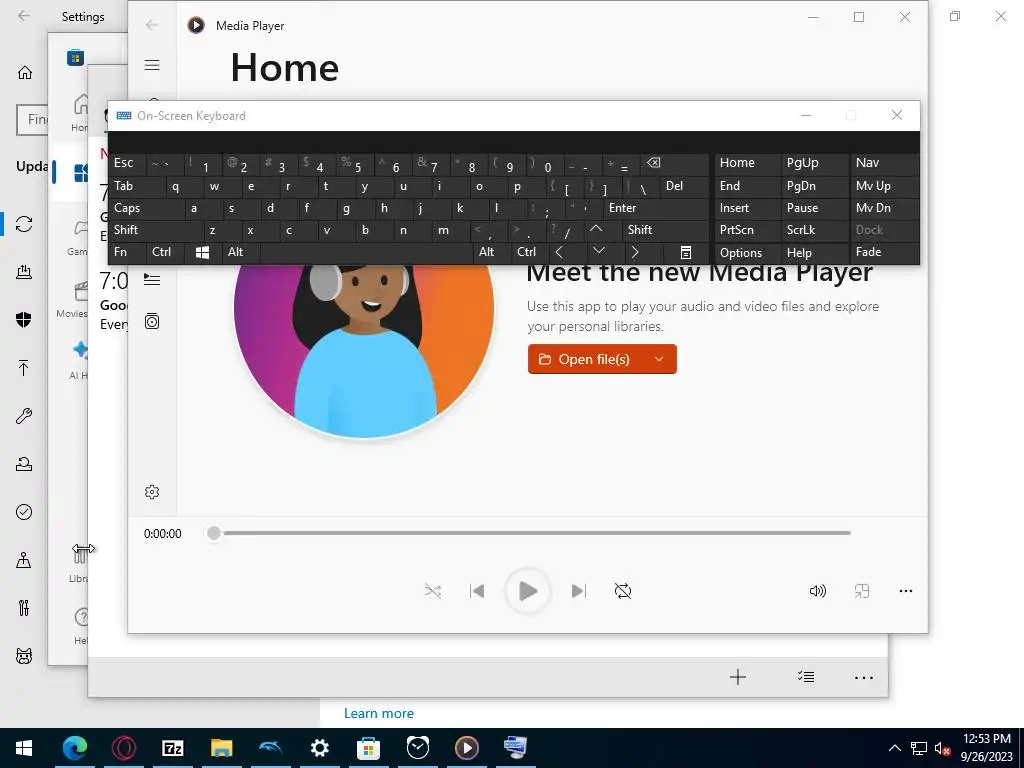Toggle left Shift key on On-Screen Keyboard
Viewport: 1024px width, 768px height.
(155, 230)
